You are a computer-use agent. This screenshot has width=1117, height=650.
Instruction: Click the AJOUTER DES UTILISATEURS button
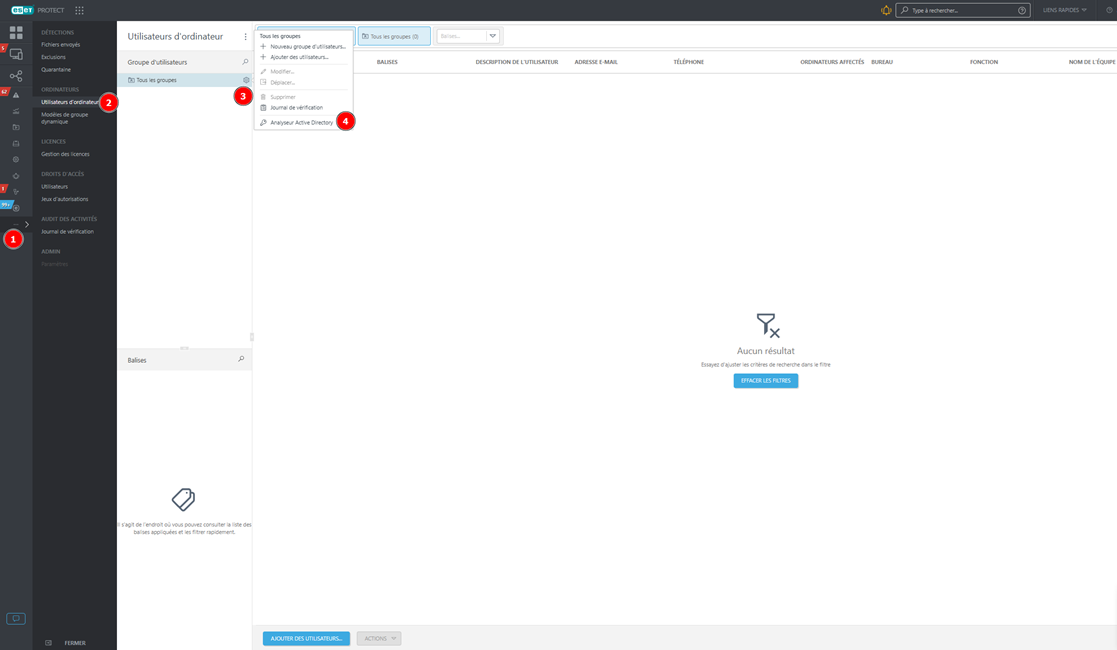[306, 639]
